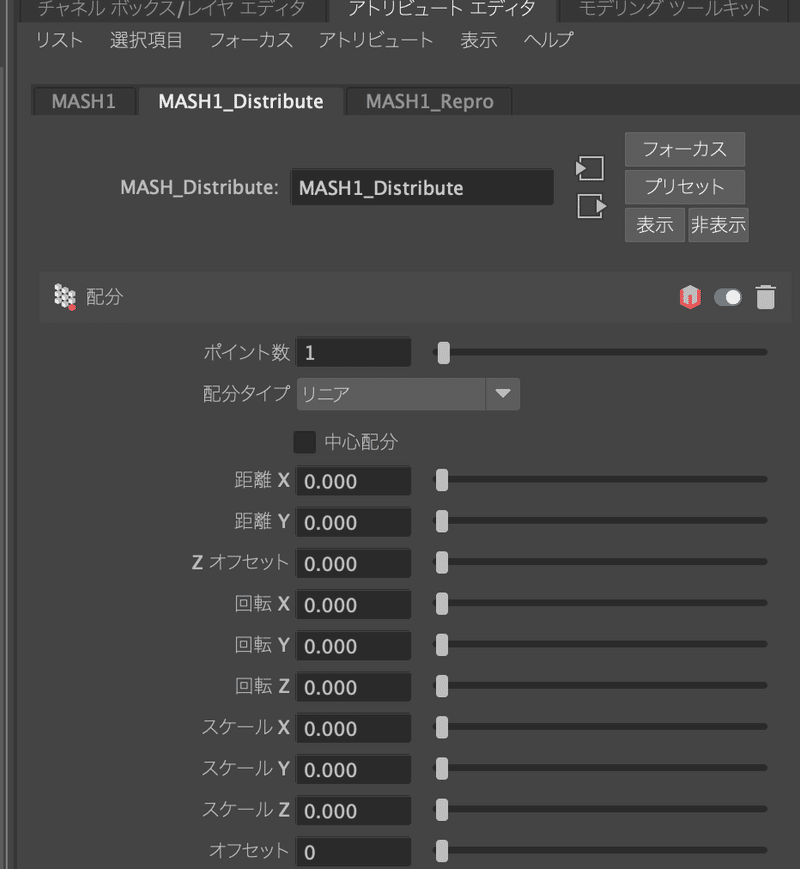Click the 回転 X slider handle
The image size is (800, 869).
pos(442,604)
